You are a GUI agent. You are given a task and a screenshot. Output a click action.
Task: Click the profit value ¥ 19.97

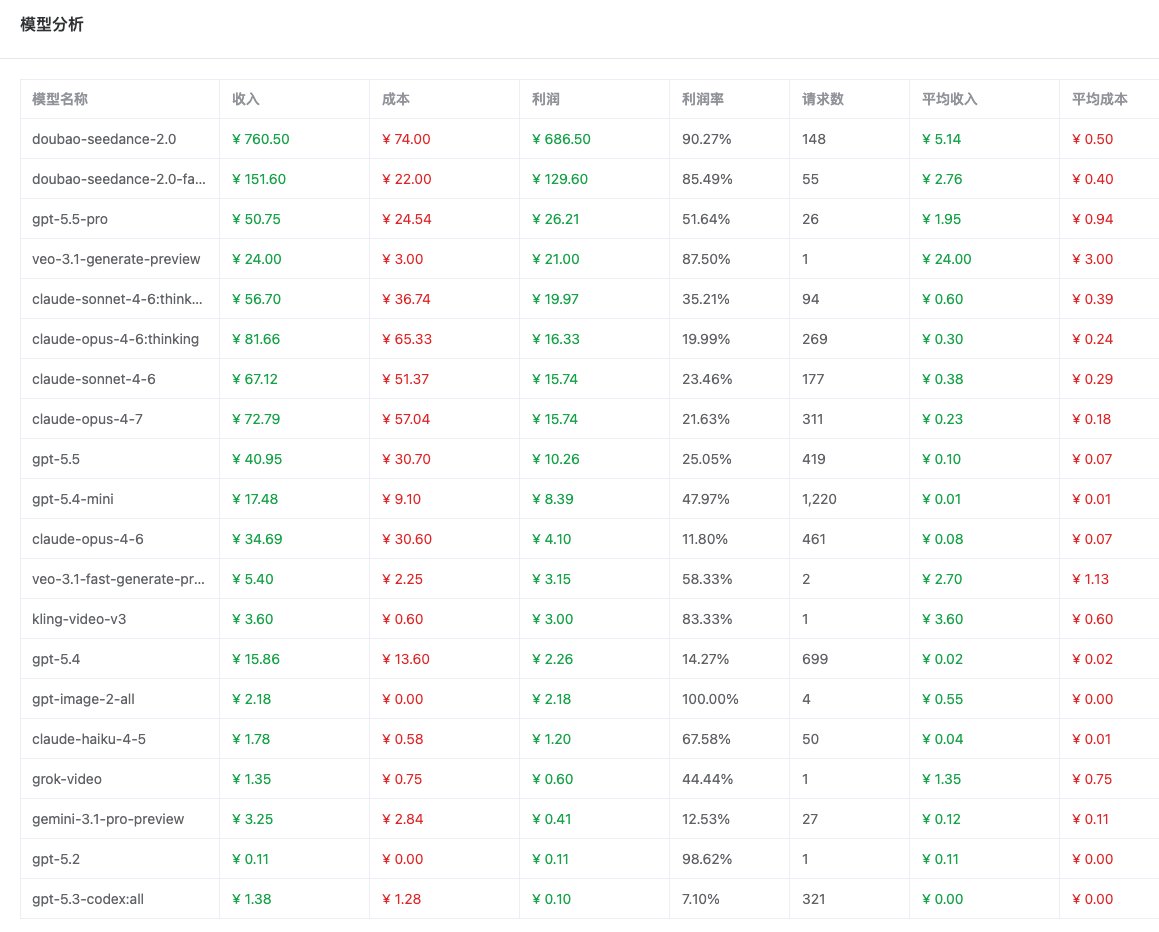click(x=555, y=299)
